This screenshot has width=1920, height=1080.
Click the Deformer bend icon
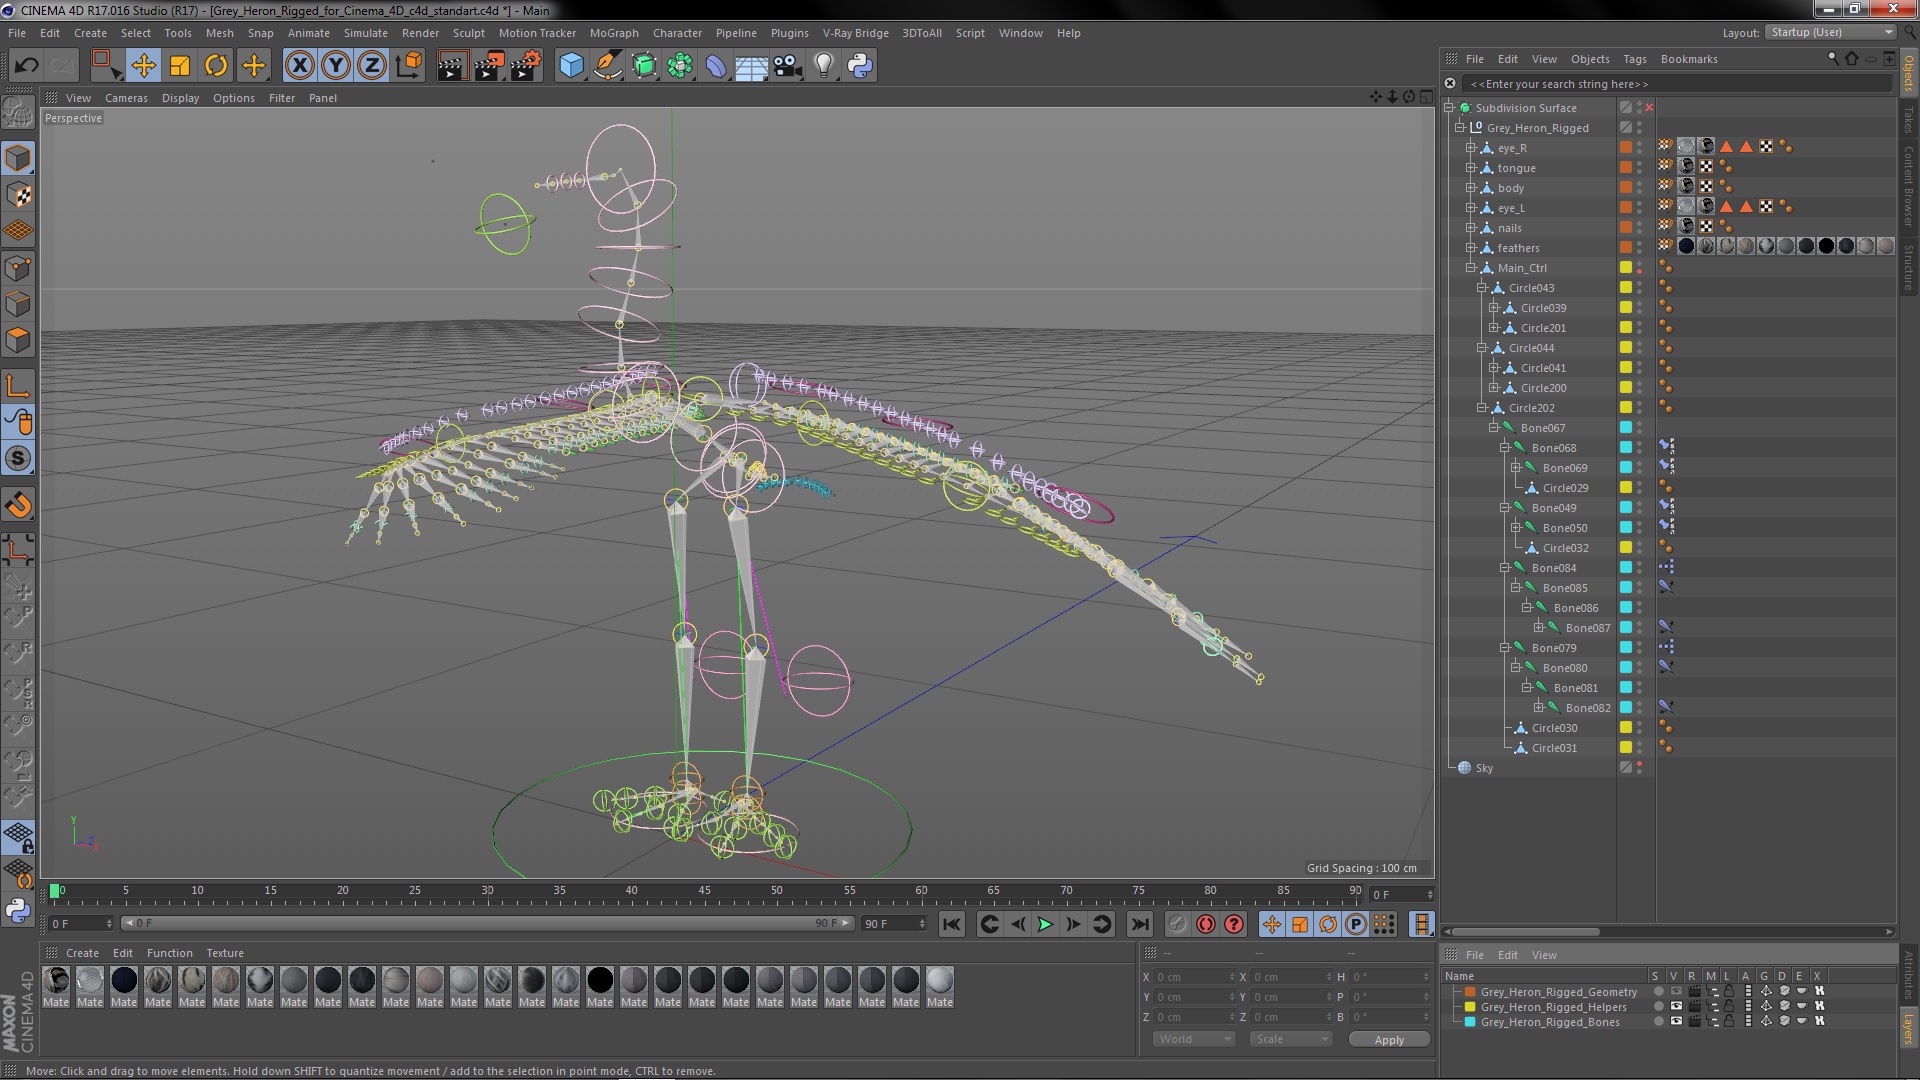pyautogui.click(x=716, y=66)
